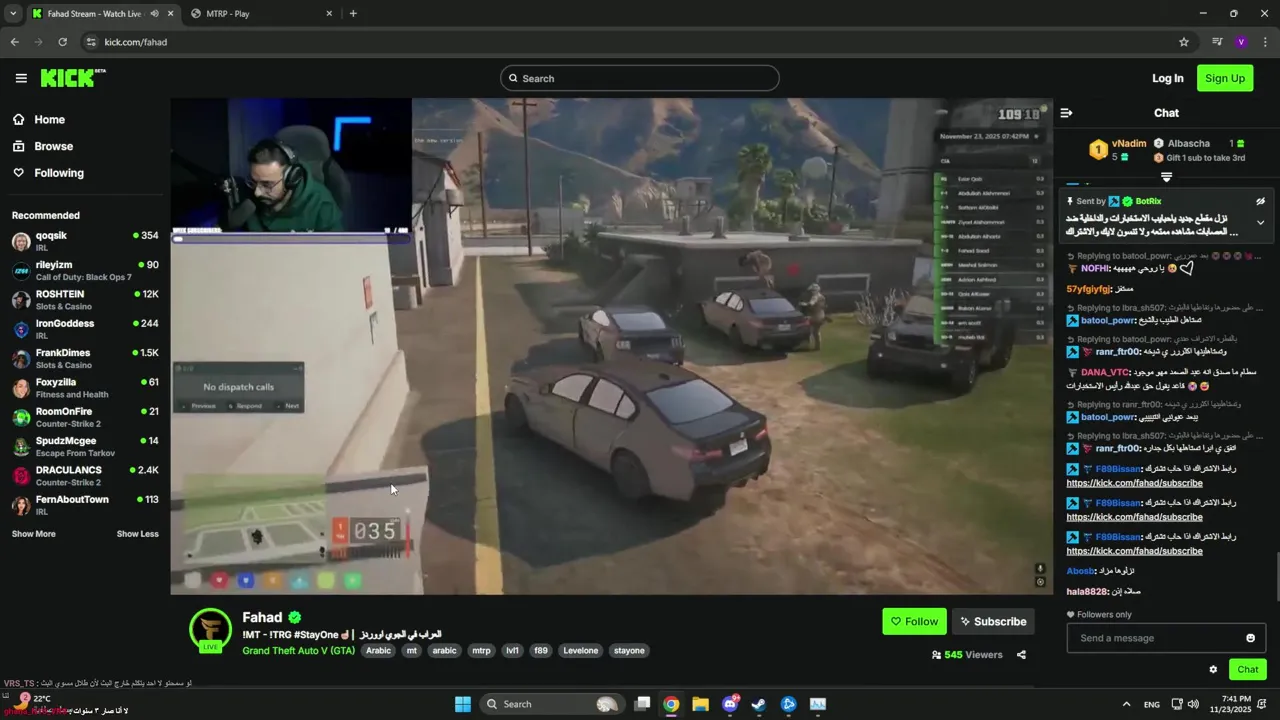
Task: Open a new browser tab
Action: [353, 14]
